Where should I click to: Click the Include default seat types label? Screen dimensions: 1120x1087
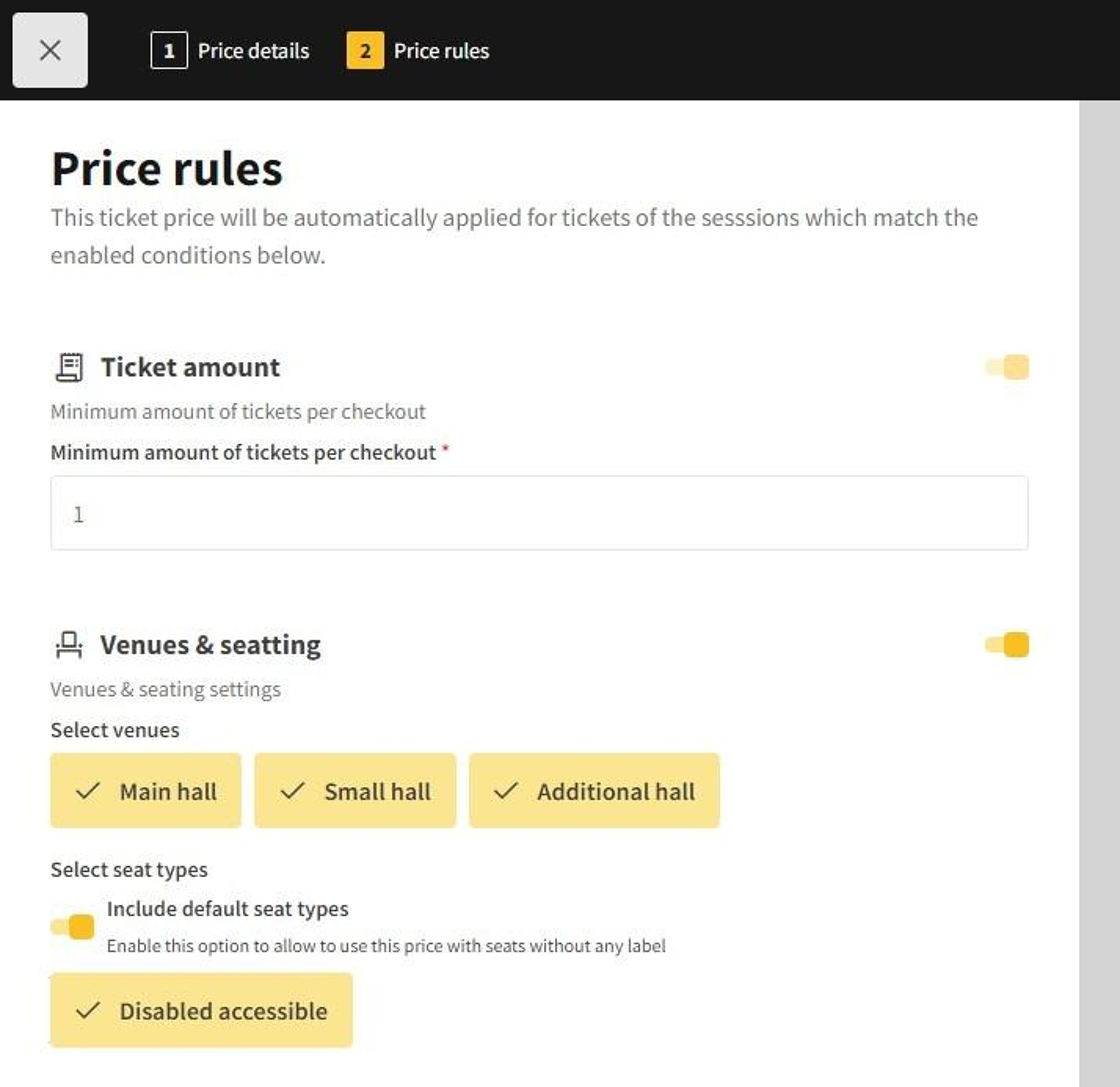tap(228, 909)
